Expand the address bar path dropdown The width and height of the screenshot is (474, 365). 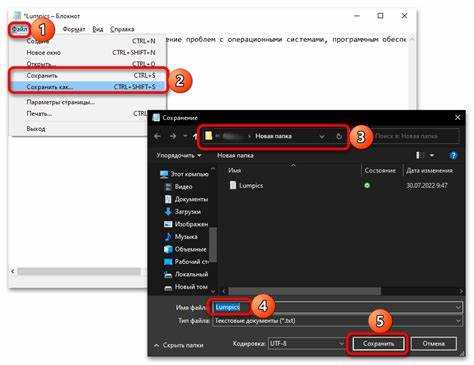click(322, 136)
